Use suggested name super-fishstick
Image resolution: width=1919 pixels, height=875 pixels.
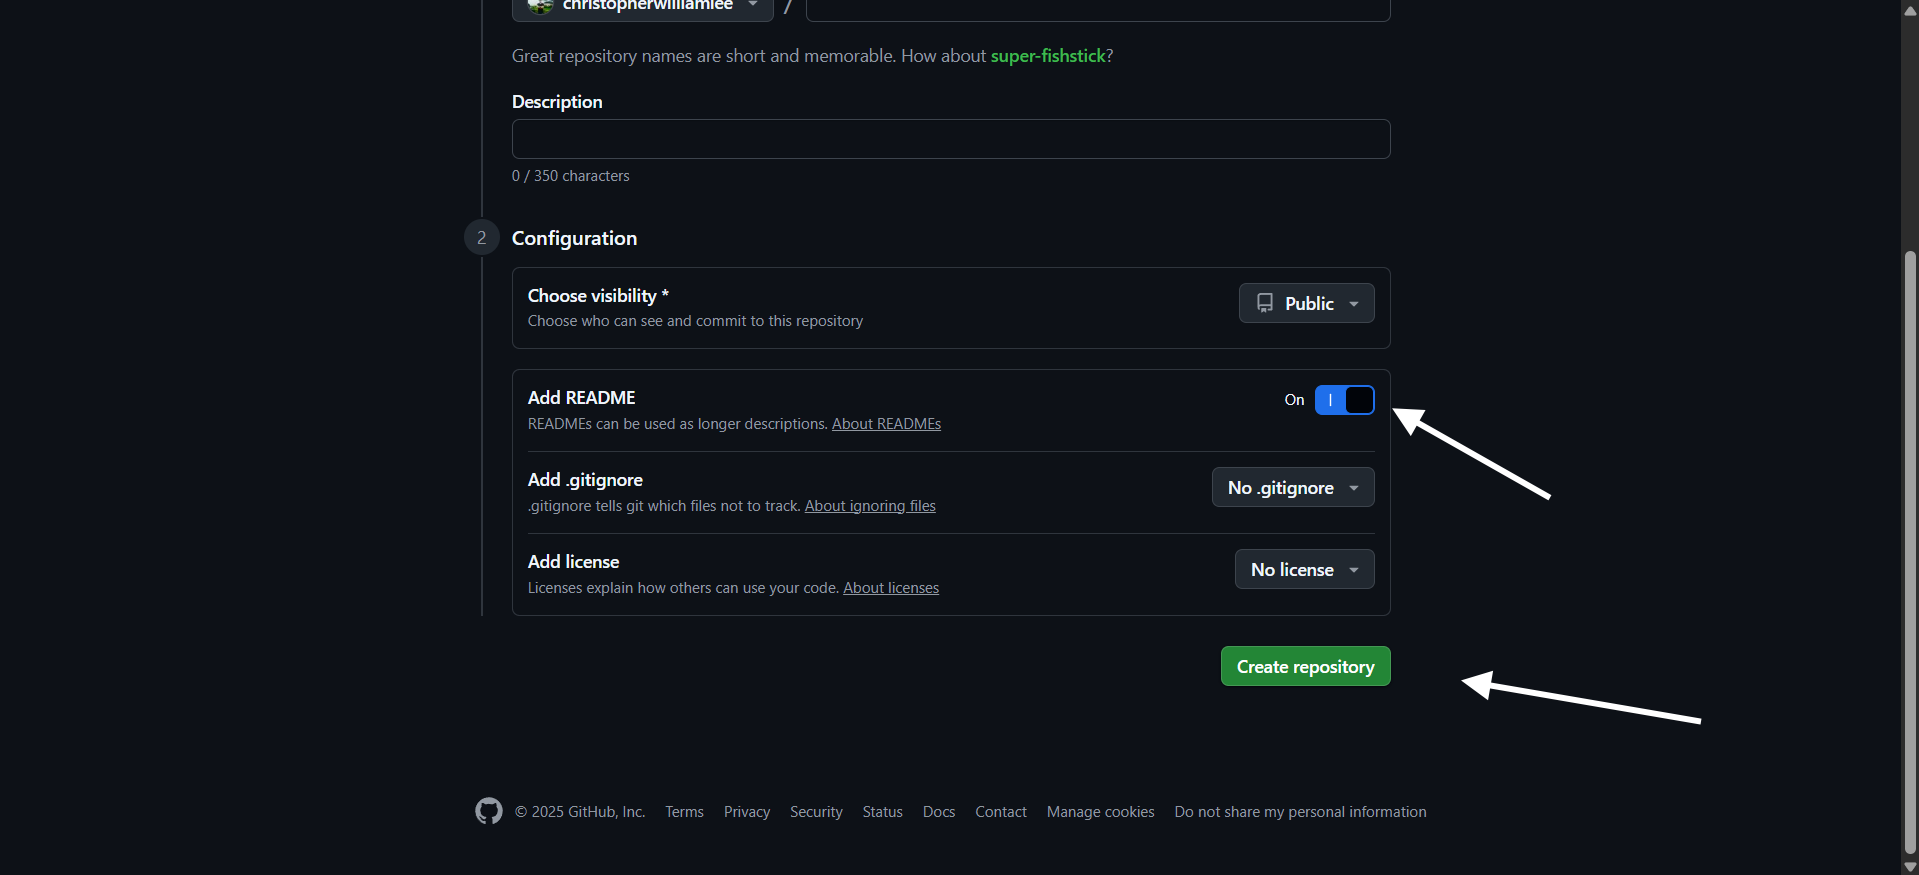pos(1048,56)
